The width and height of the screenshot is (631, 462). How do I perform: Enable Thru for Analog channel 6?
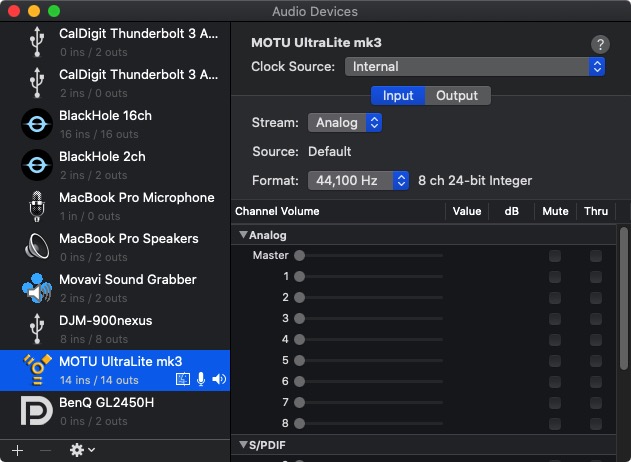pos(596,382)
